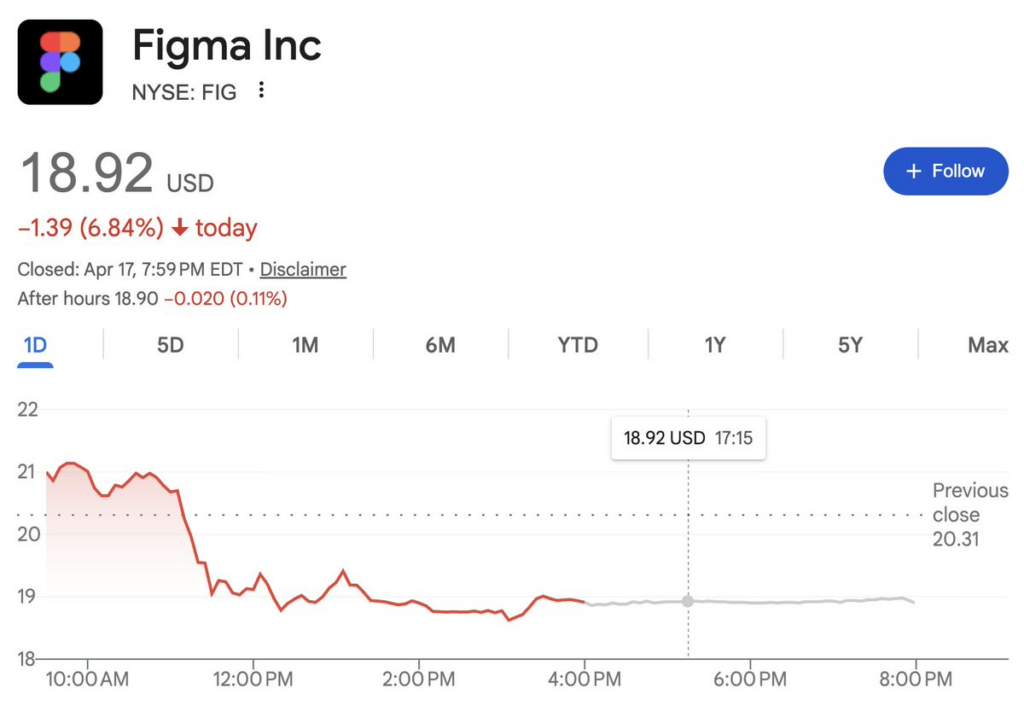Select the YTD tab
The width and height of the screenshot is (1024, 706).
[577, 345]
